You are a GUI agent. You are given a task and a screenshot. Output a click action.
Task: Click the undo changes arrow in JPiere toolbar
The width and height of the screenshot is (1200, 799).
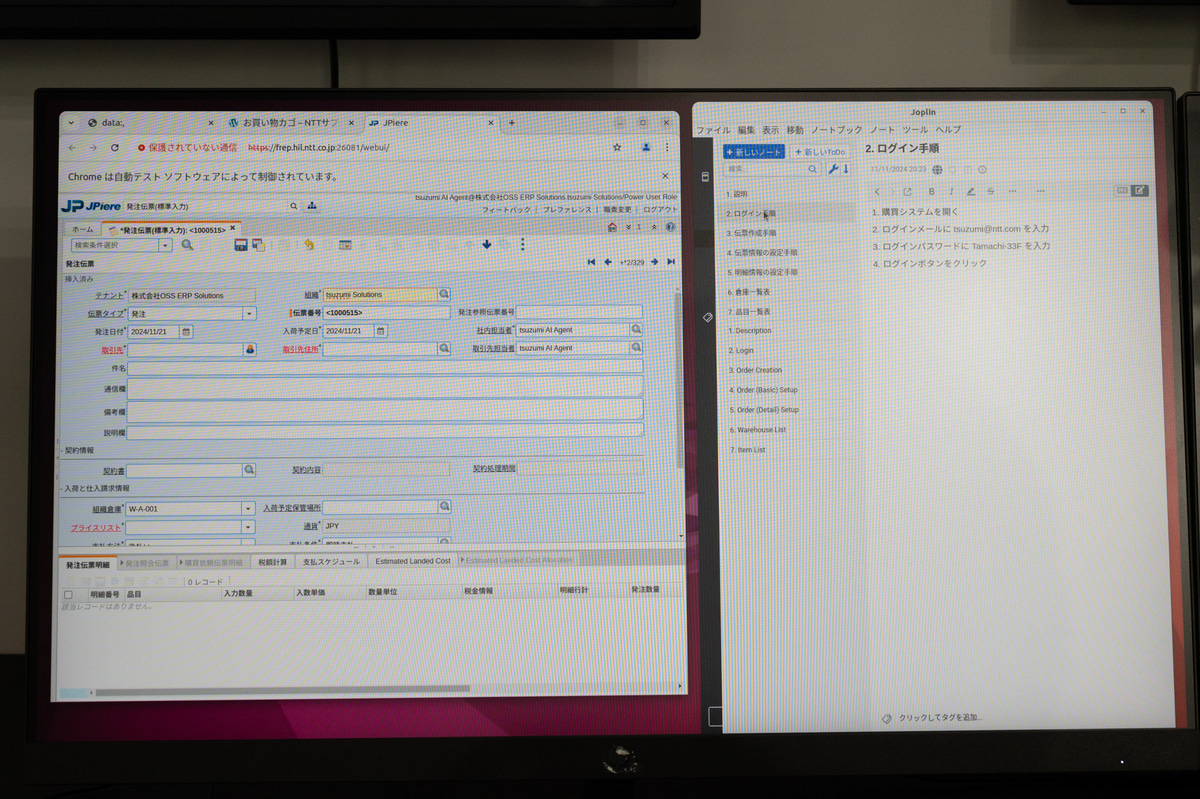coord(309,244)
